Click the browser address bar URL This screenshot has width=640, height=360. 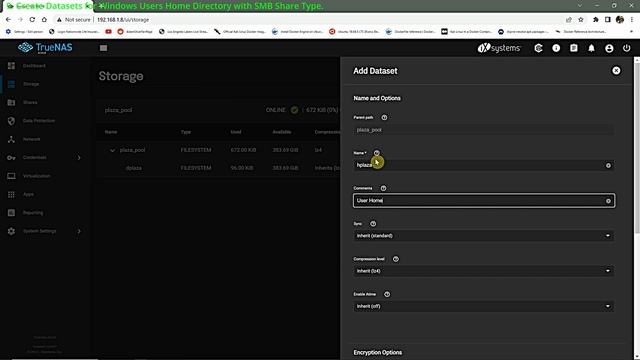pyautogui.click(x=123, y=20)
